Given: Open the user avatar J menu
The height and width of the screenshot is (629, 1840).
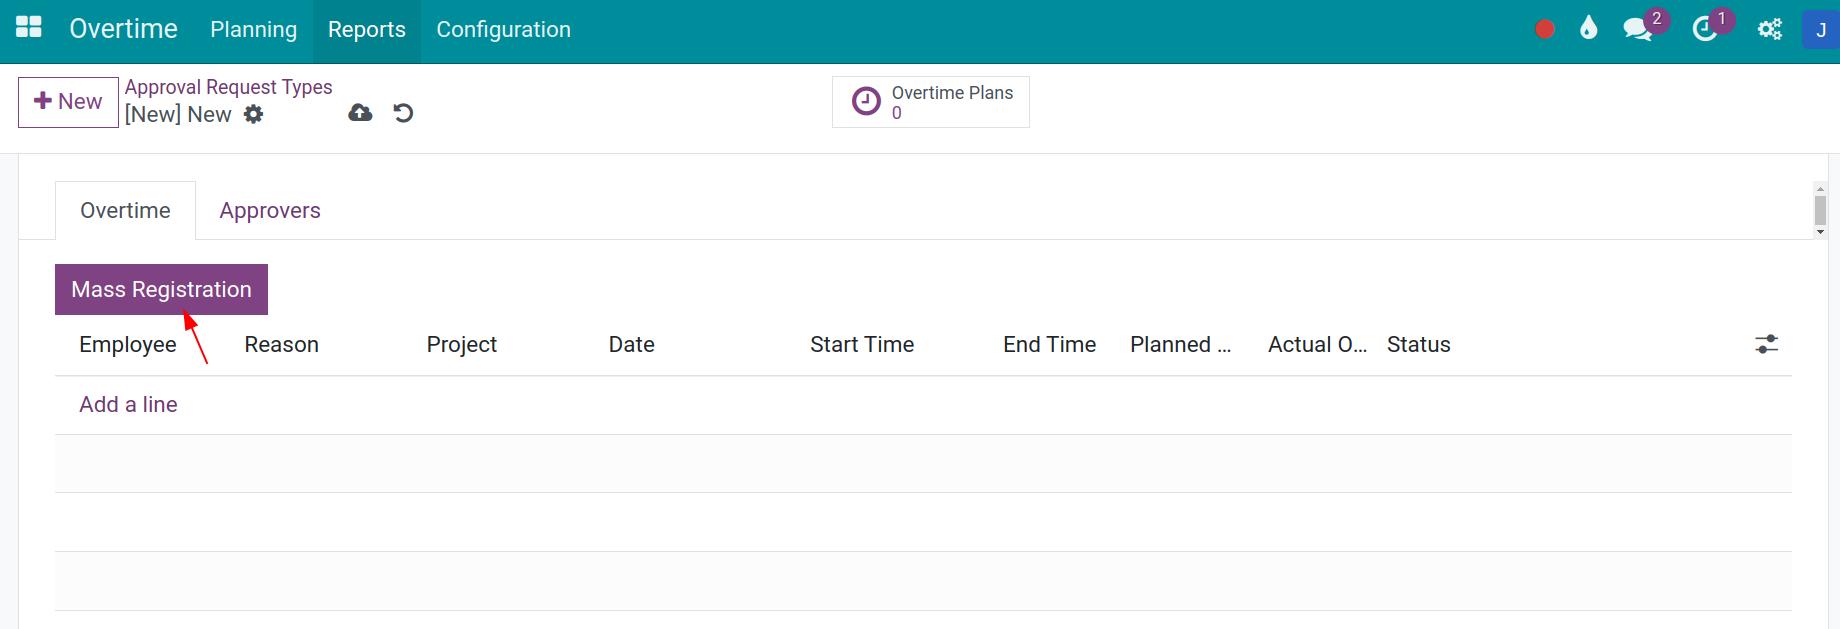Looking at the screenshot, I should (1820, 30).
